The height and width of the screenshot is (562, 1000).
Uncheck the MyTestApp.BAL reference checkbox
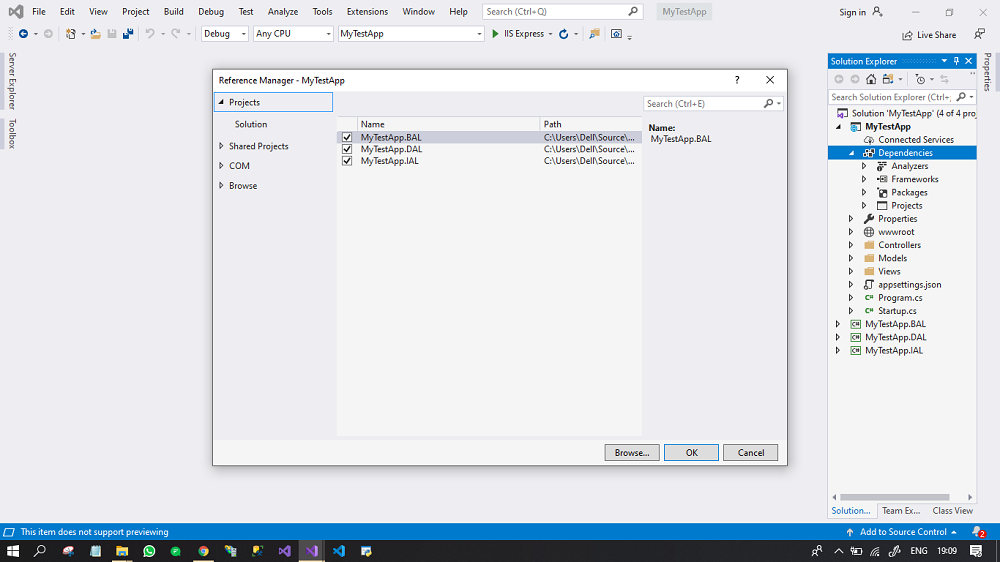coord(347,137)
